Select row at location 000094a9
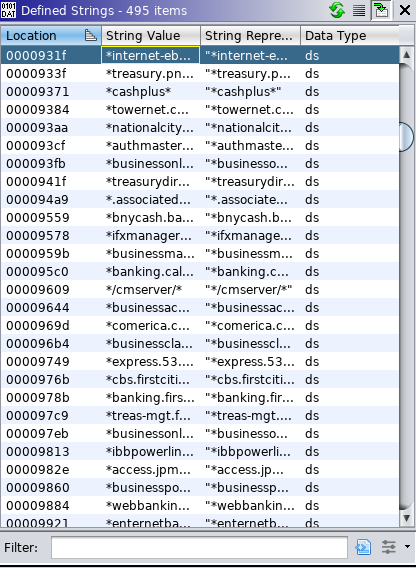Screen dimensions: 416x568 [x=199, y=200]
